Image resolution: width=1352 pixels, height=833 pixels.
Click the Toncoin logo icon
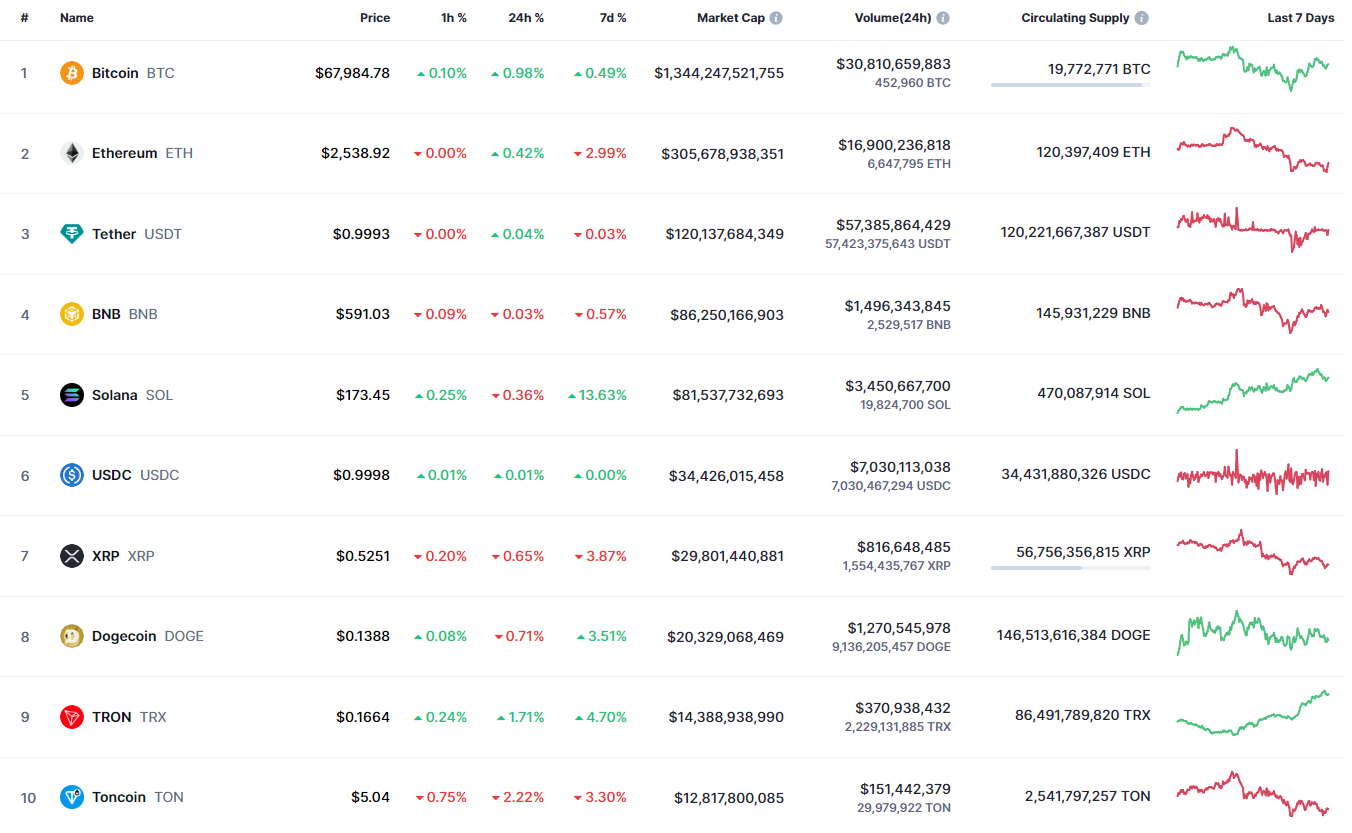point(72,797)
